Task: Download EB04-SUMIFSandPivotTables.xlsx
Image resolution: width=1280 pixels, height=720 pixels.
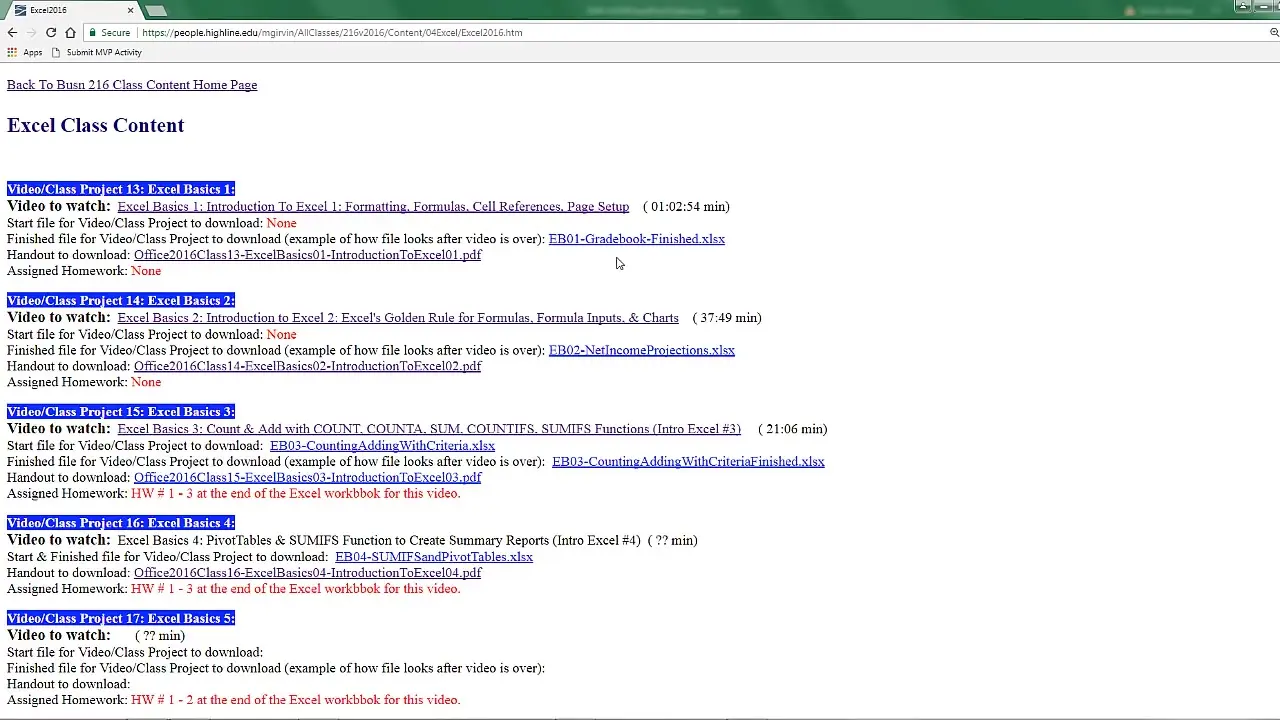Action: click(x=434, y=557)
